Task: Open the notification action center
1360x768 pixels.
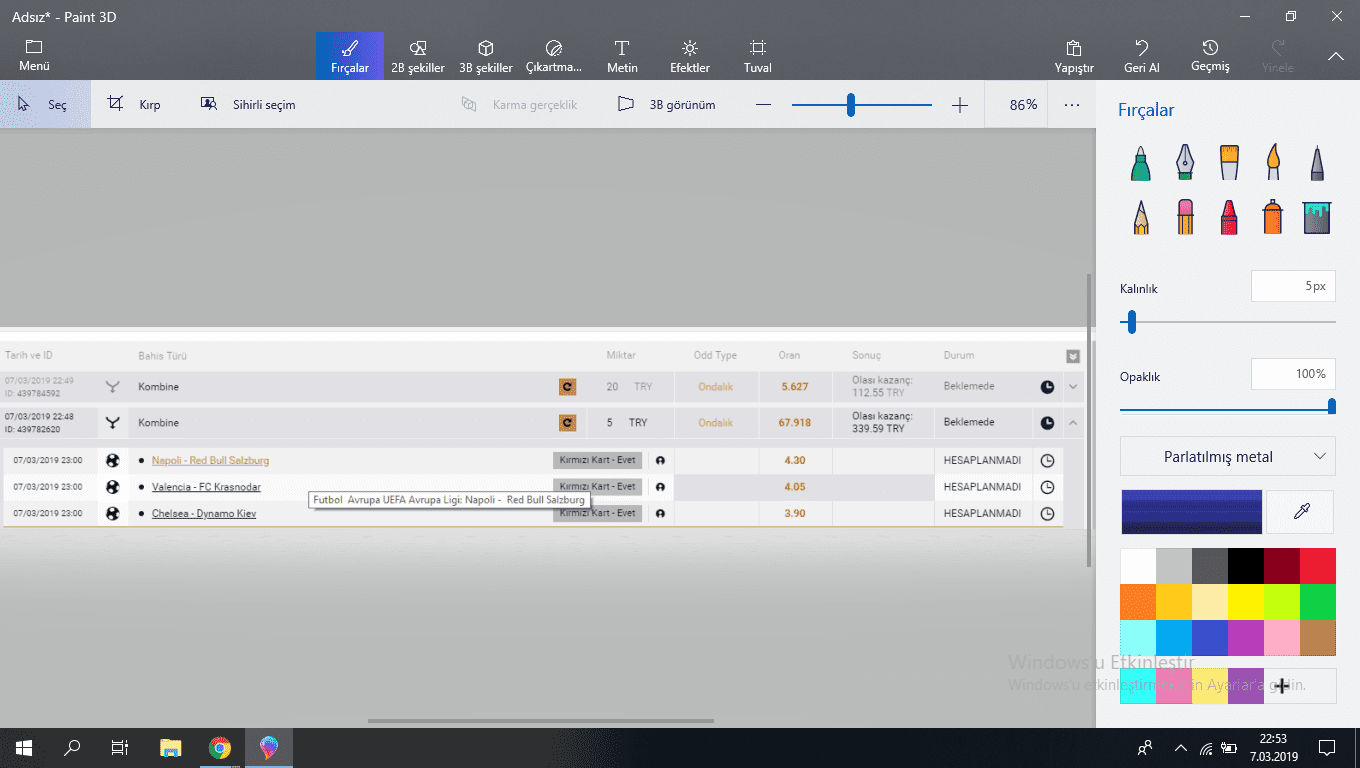Action: click(1327, 748)
